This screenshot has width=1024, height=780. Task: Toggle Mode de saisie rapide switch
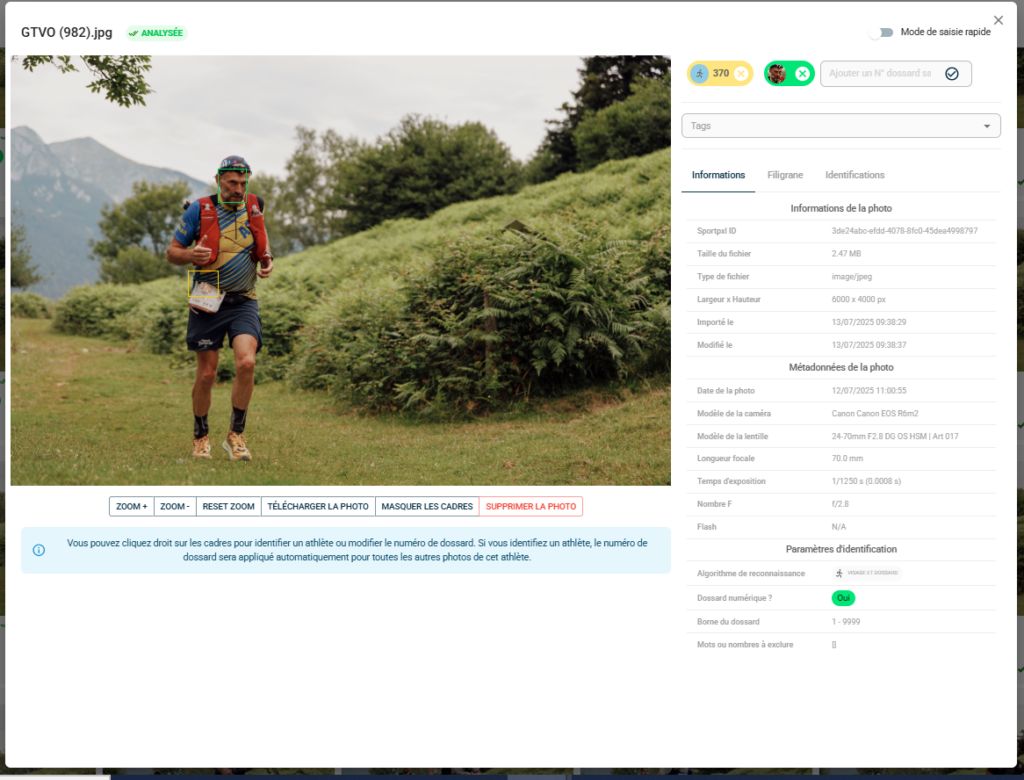tap(881, 33)
